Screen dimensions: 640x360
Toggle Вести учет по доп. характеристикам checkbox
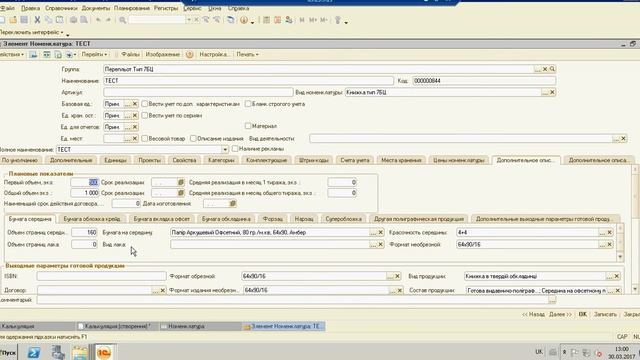tap(144, 104)
